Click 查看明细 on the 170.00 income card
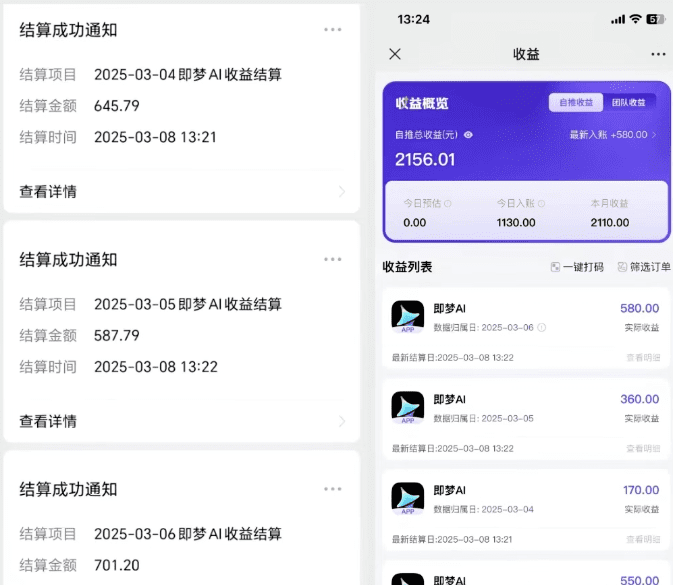The width and height of the screenshot is (673, 585). [x=643, y=540]
